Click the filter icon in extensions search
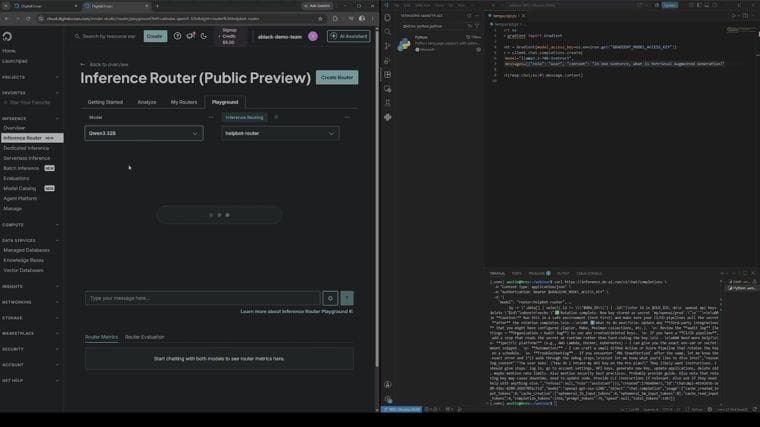This screenshot has height=427, width=760. [x=477, y=26]
